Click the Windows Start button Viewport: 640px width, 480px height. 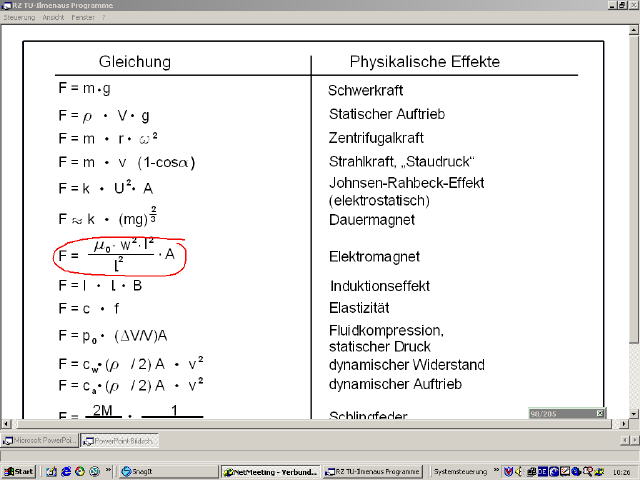pos(18,470)
